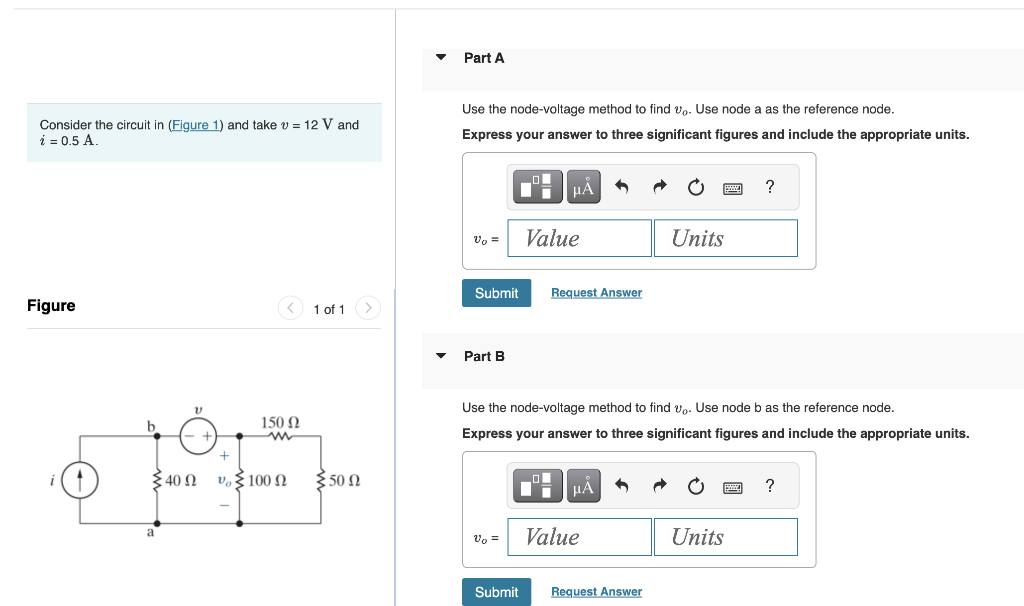Screen dimensions: 1024x606
Task: Click the Value input field in Part A
Action: 579,237
